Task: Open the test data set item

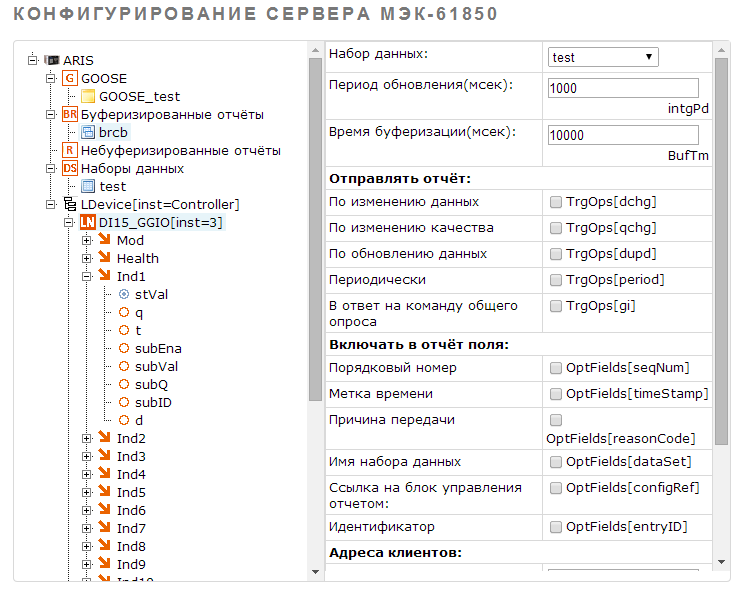Action: pos(112,186)
